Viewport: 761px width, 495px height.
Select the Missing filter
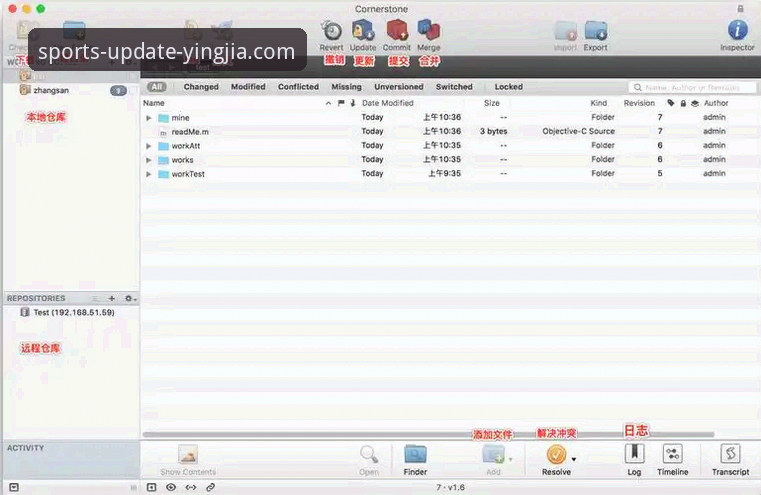[347, 87]
